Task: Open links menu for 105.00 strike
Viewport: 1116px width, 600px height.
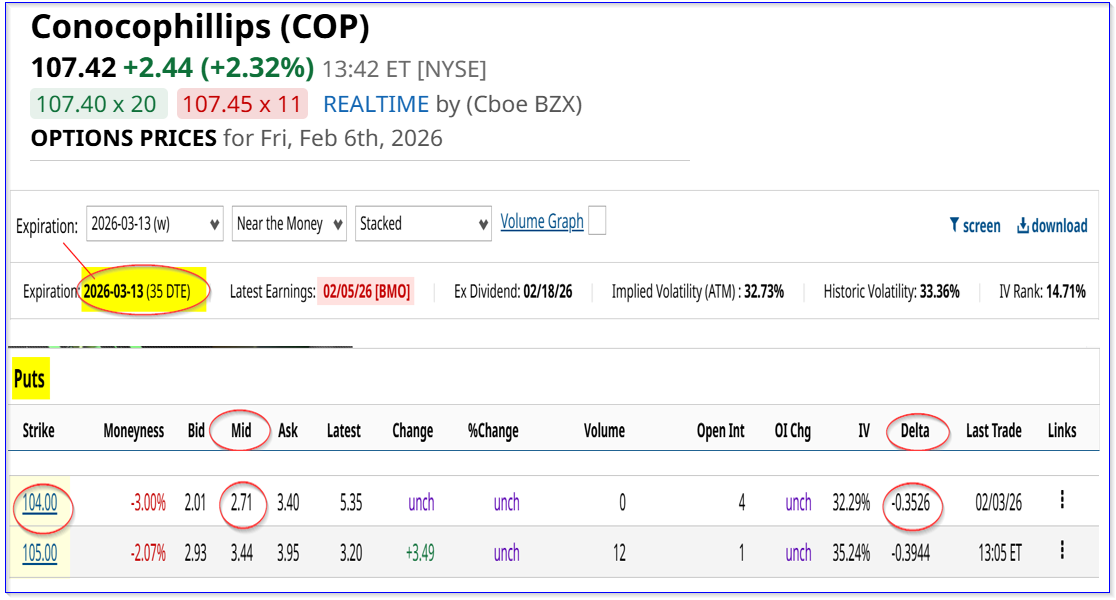Action: pyautogui.click(x=1062, y=551)
